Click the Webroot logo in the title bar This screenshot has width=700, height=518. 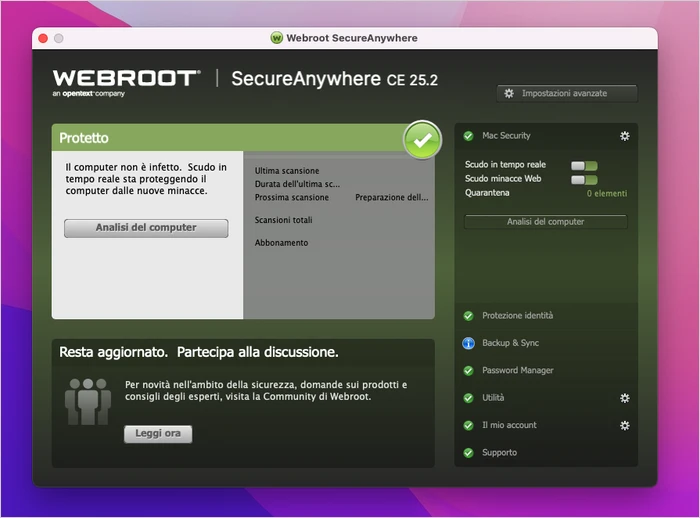276,38
